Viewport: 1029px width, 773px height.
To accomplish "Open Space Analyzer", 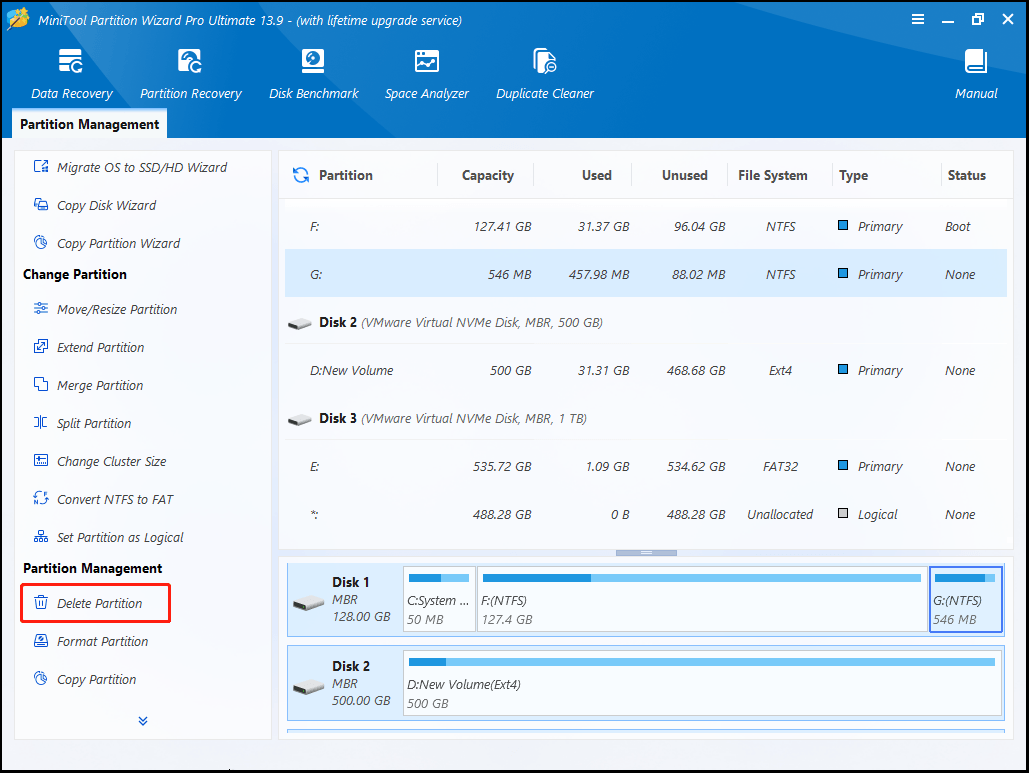I will pos(427,73).
